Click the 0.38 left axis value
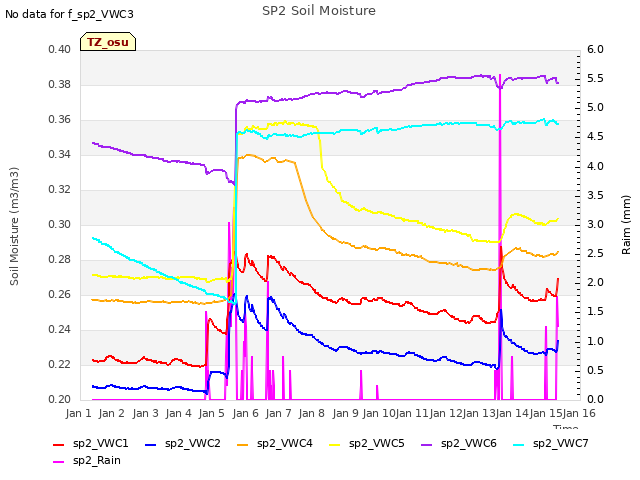 [59, 84]
